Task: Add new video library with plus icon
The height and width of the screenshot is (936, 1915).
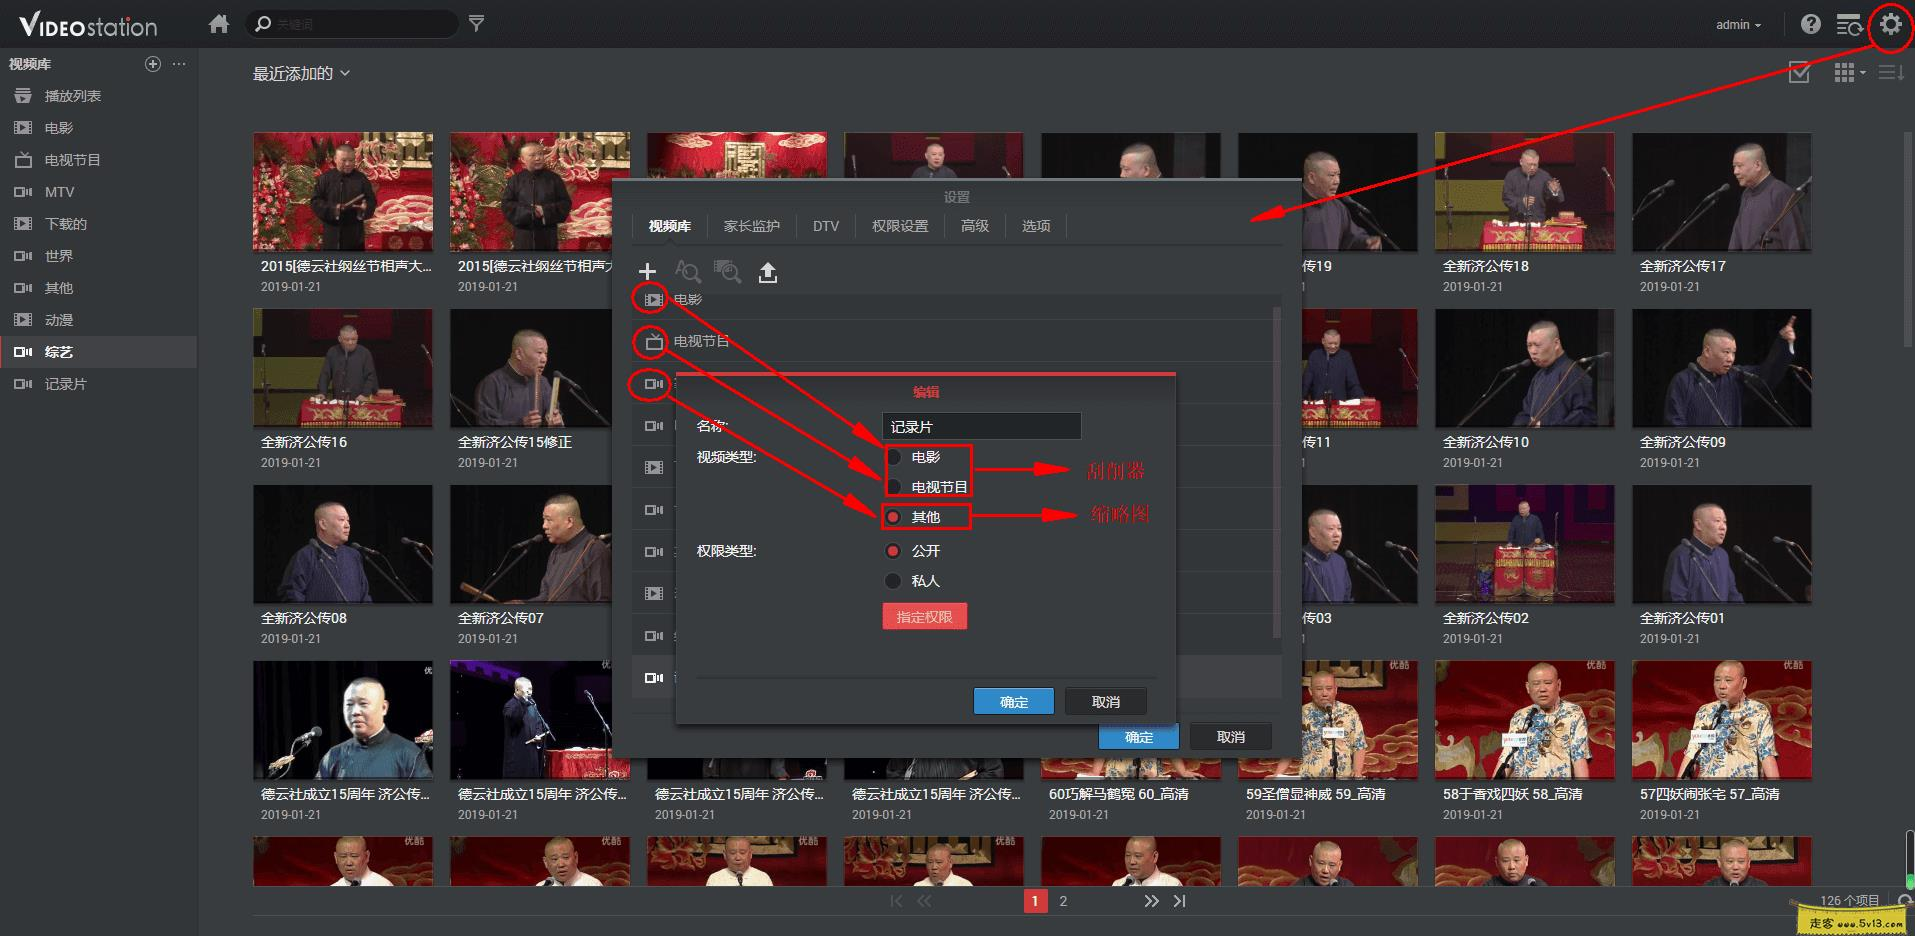Action: (x=647, y=271)
